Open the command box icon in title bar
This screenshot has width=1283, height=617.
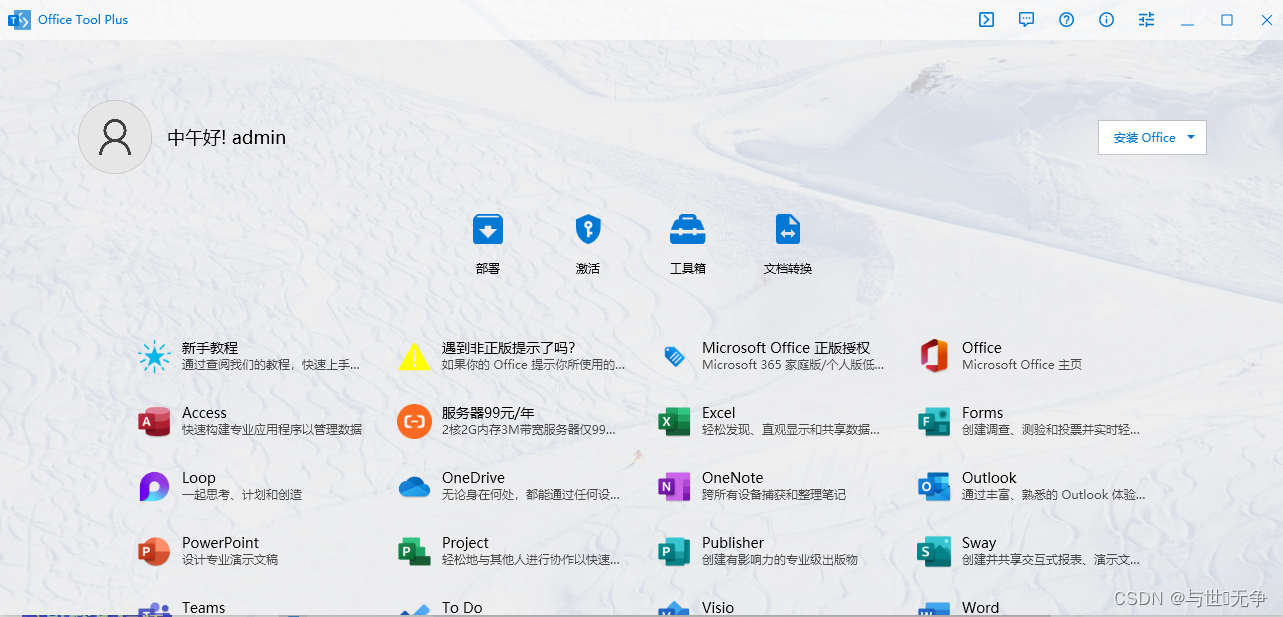point(986,19)
